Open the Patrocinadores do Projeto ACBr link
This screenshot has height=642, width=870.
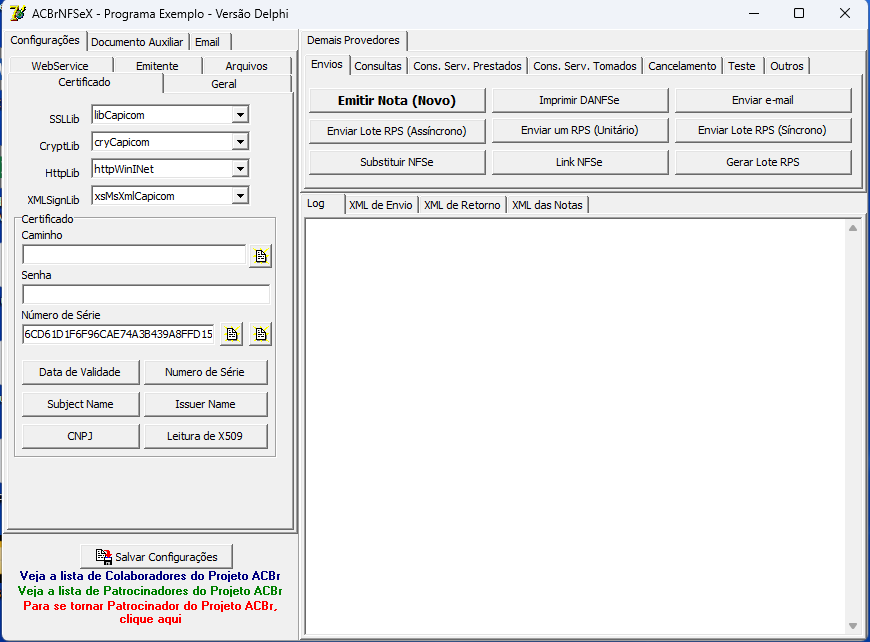150,590
